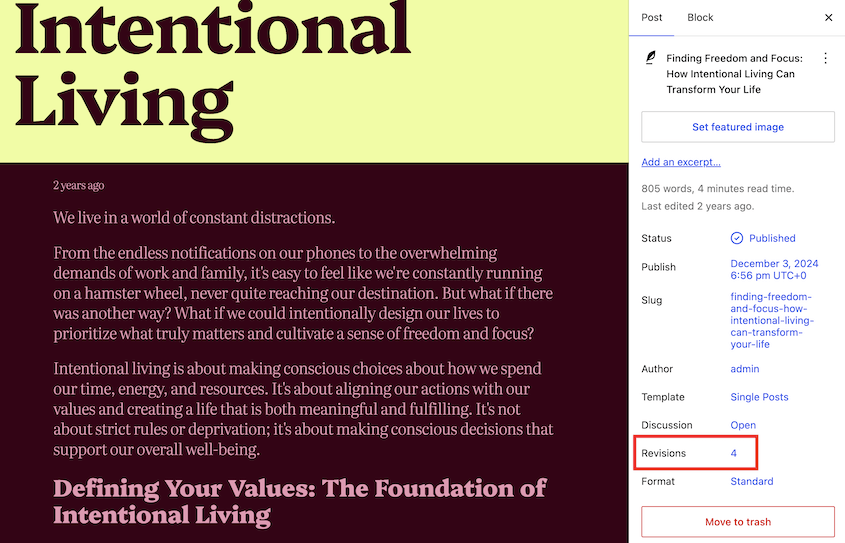Change the author admin
845x543 pixels.
coord(745,369)
